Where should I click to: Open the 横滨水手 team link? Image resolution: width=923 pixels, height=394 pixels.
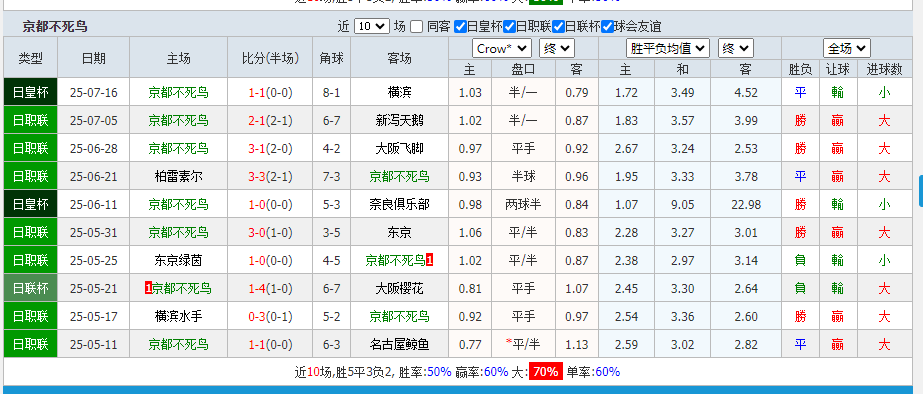178,316
